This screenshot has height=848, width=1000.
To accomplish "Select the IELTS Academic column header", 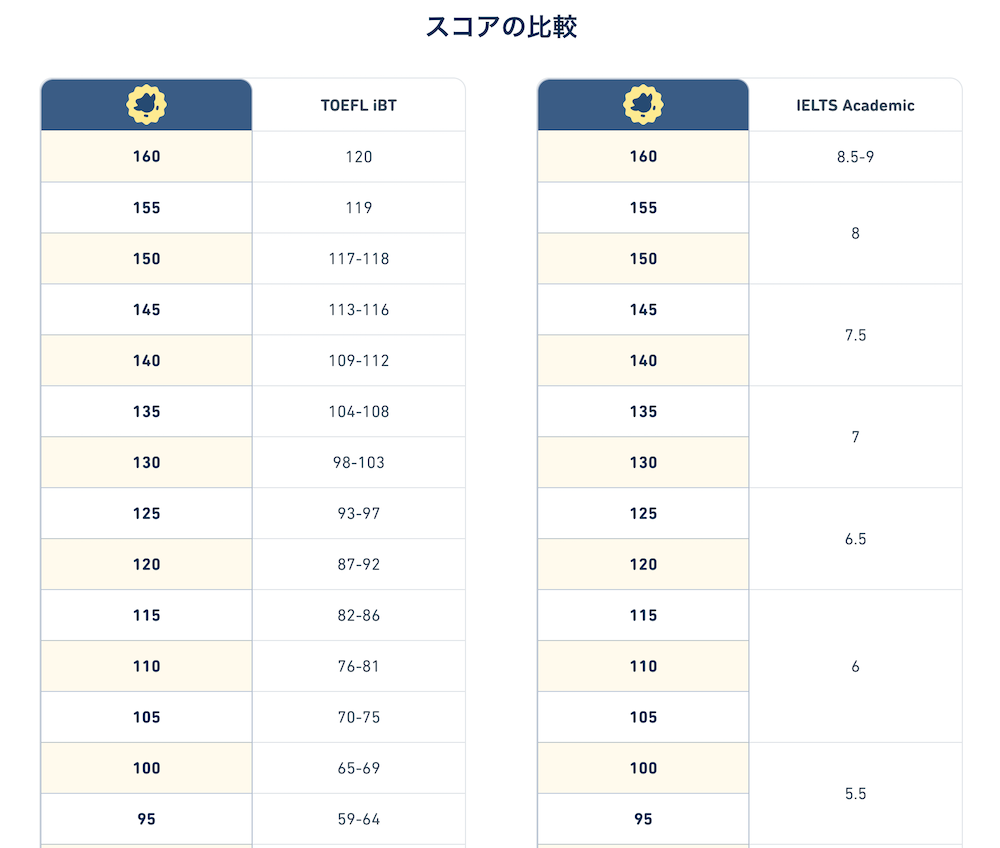I will pos(855,105).
